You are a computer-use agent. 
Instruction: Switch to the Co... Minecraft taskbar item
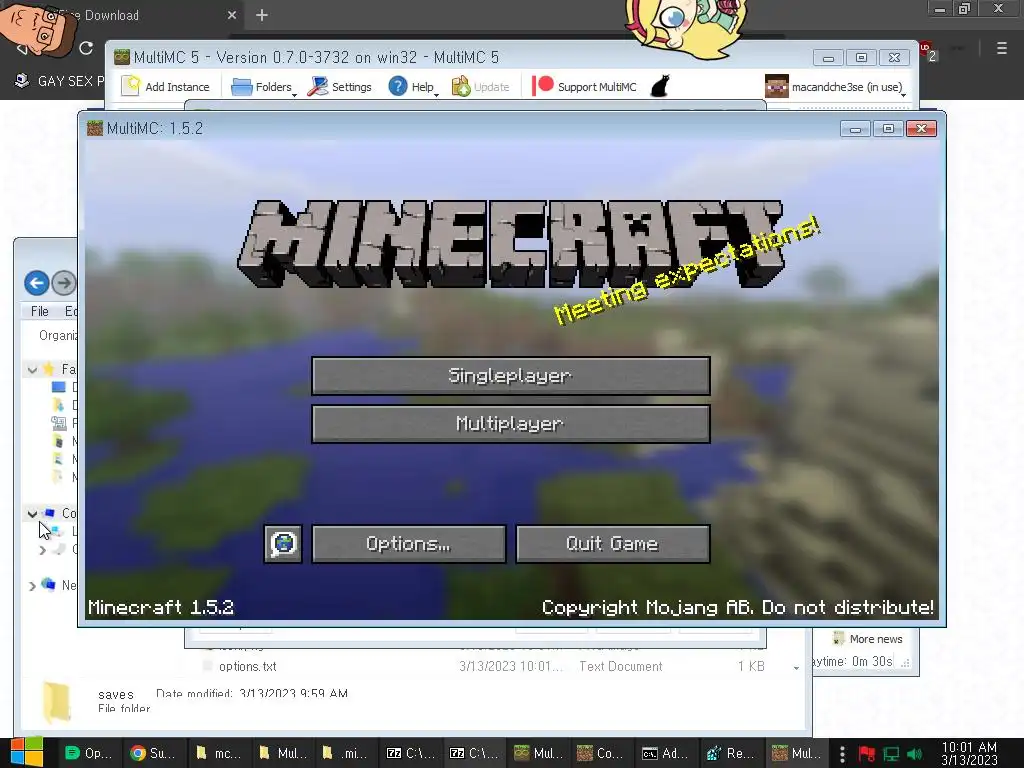pos(601,753)
